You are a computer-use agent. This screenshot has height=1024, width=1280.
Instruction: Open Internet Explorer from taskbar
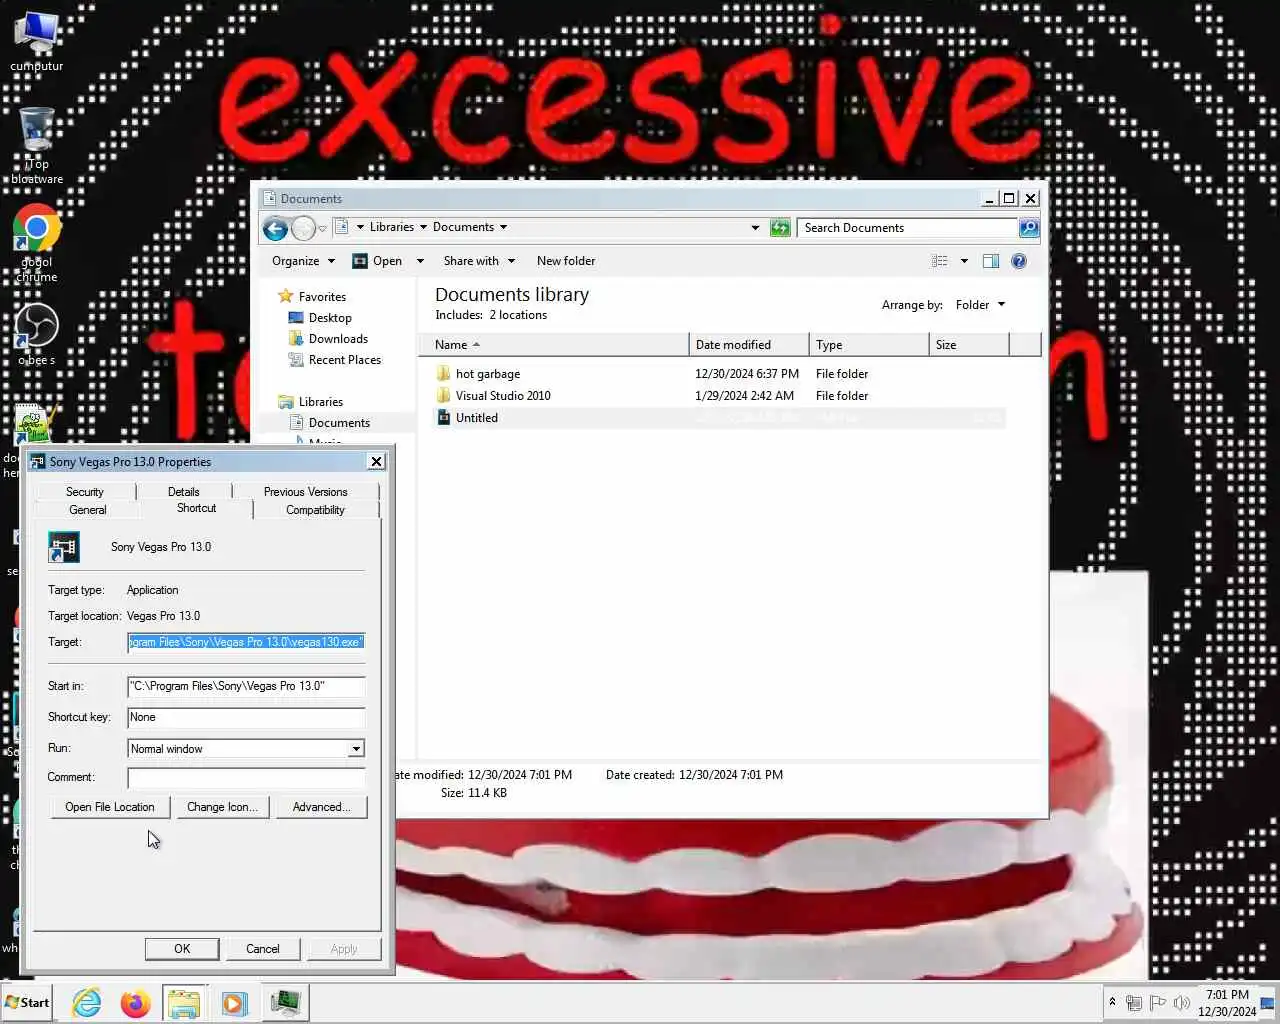[x=87, y=1002]
